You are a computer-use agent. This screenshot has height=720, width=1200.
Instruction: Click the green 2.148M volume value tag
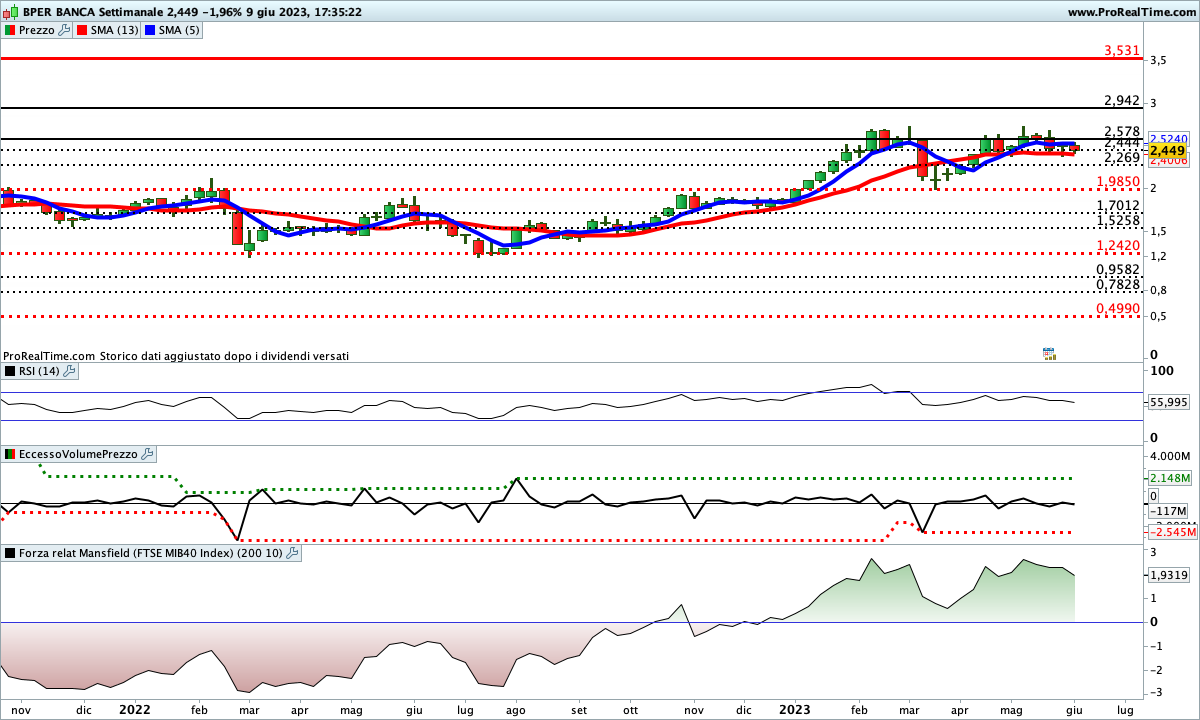tap(1170, 478)
